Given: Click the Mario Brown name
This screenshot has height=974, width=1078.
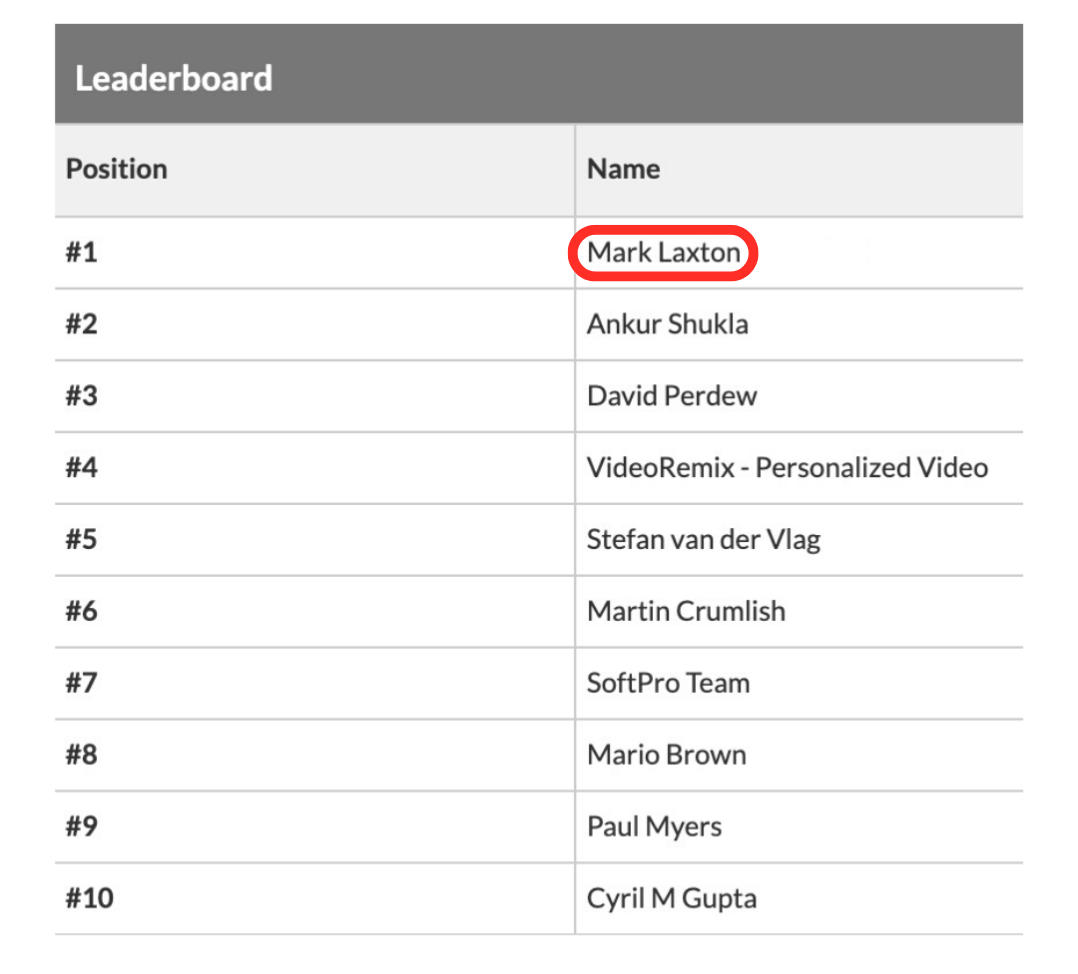Looking at the screenshot, I should [666, 755].
